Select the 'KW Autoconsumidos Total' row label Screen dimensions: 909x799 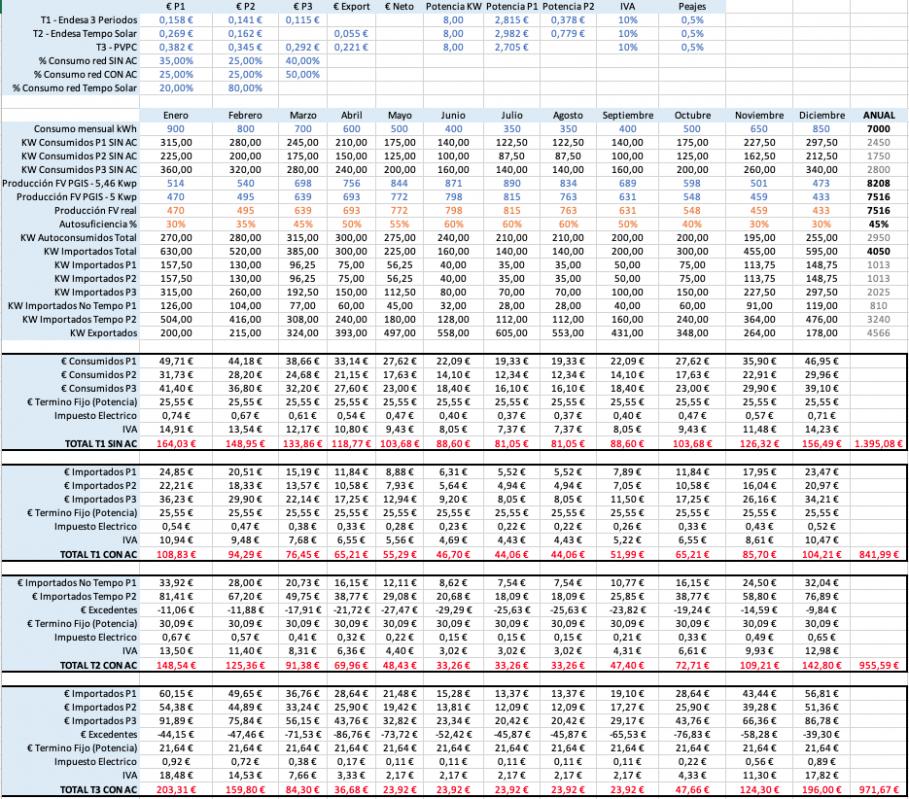[x=79, y=238]
